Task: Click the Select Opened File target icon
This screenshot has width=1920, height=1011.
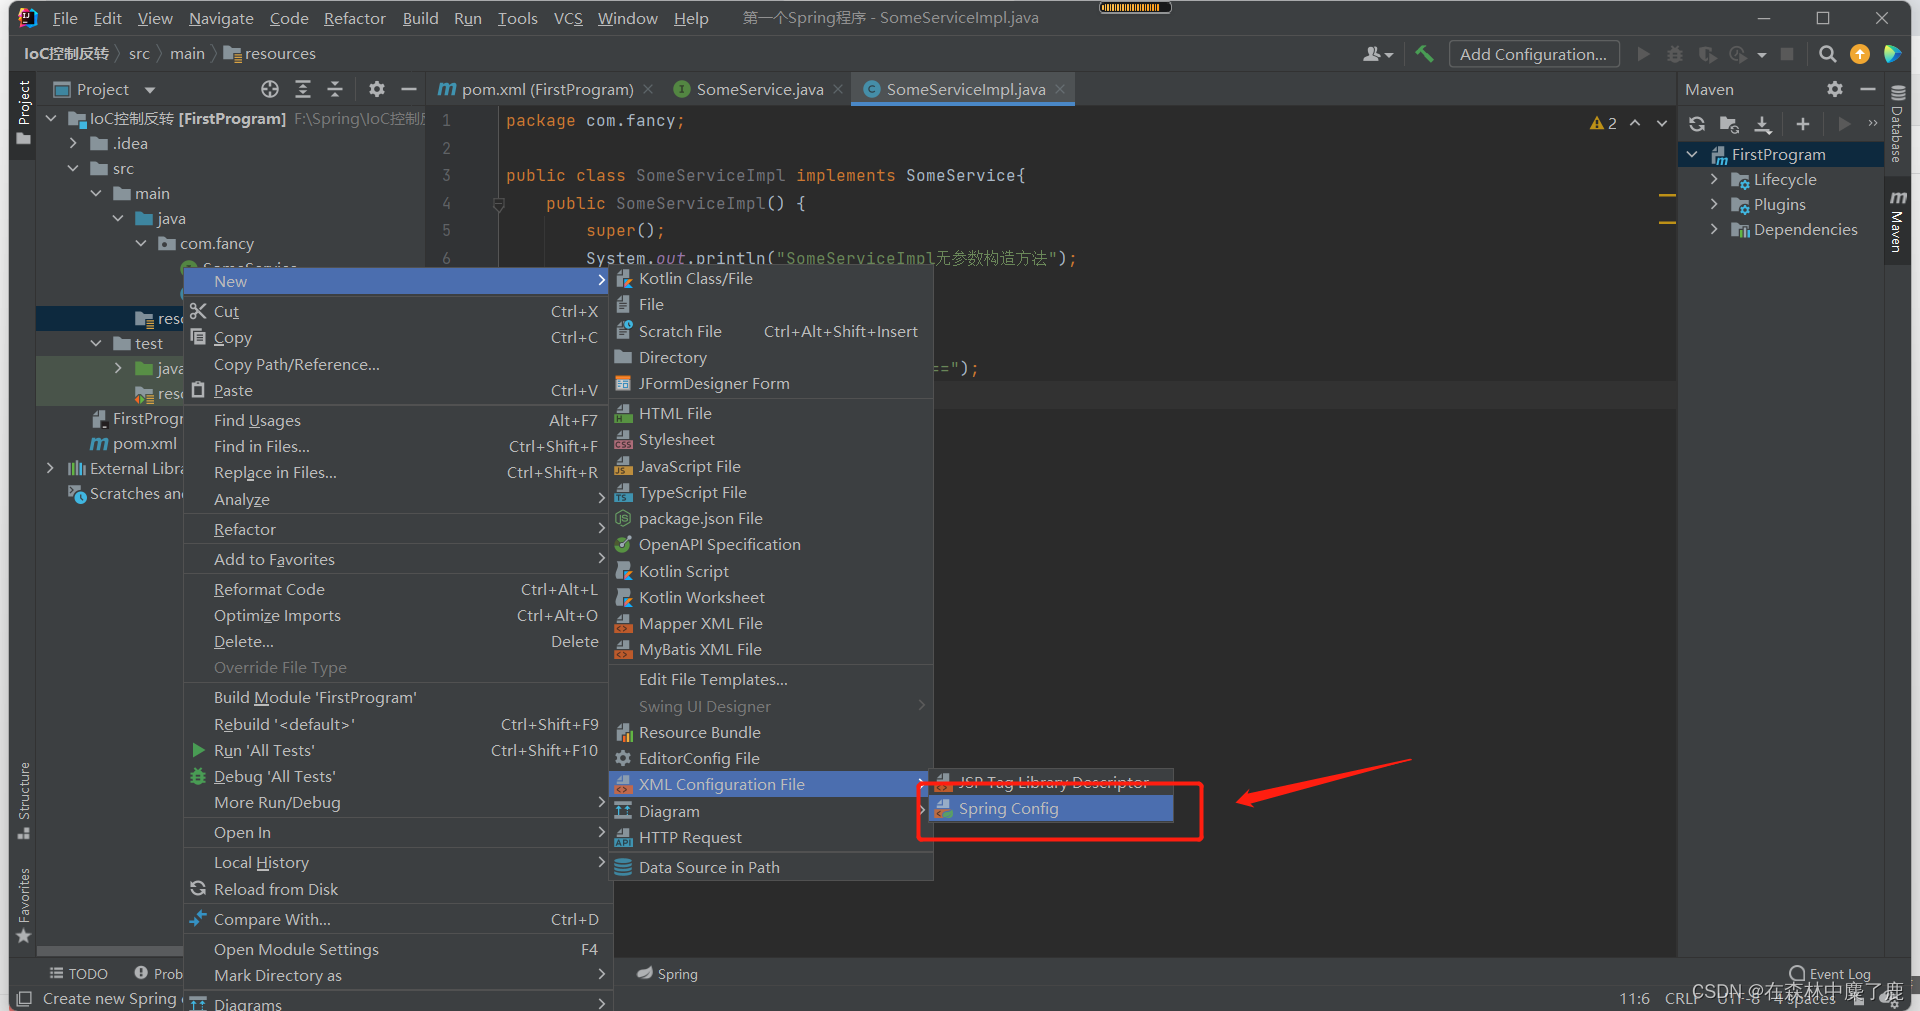Action: pyautogui.click(x=270, y=89)
